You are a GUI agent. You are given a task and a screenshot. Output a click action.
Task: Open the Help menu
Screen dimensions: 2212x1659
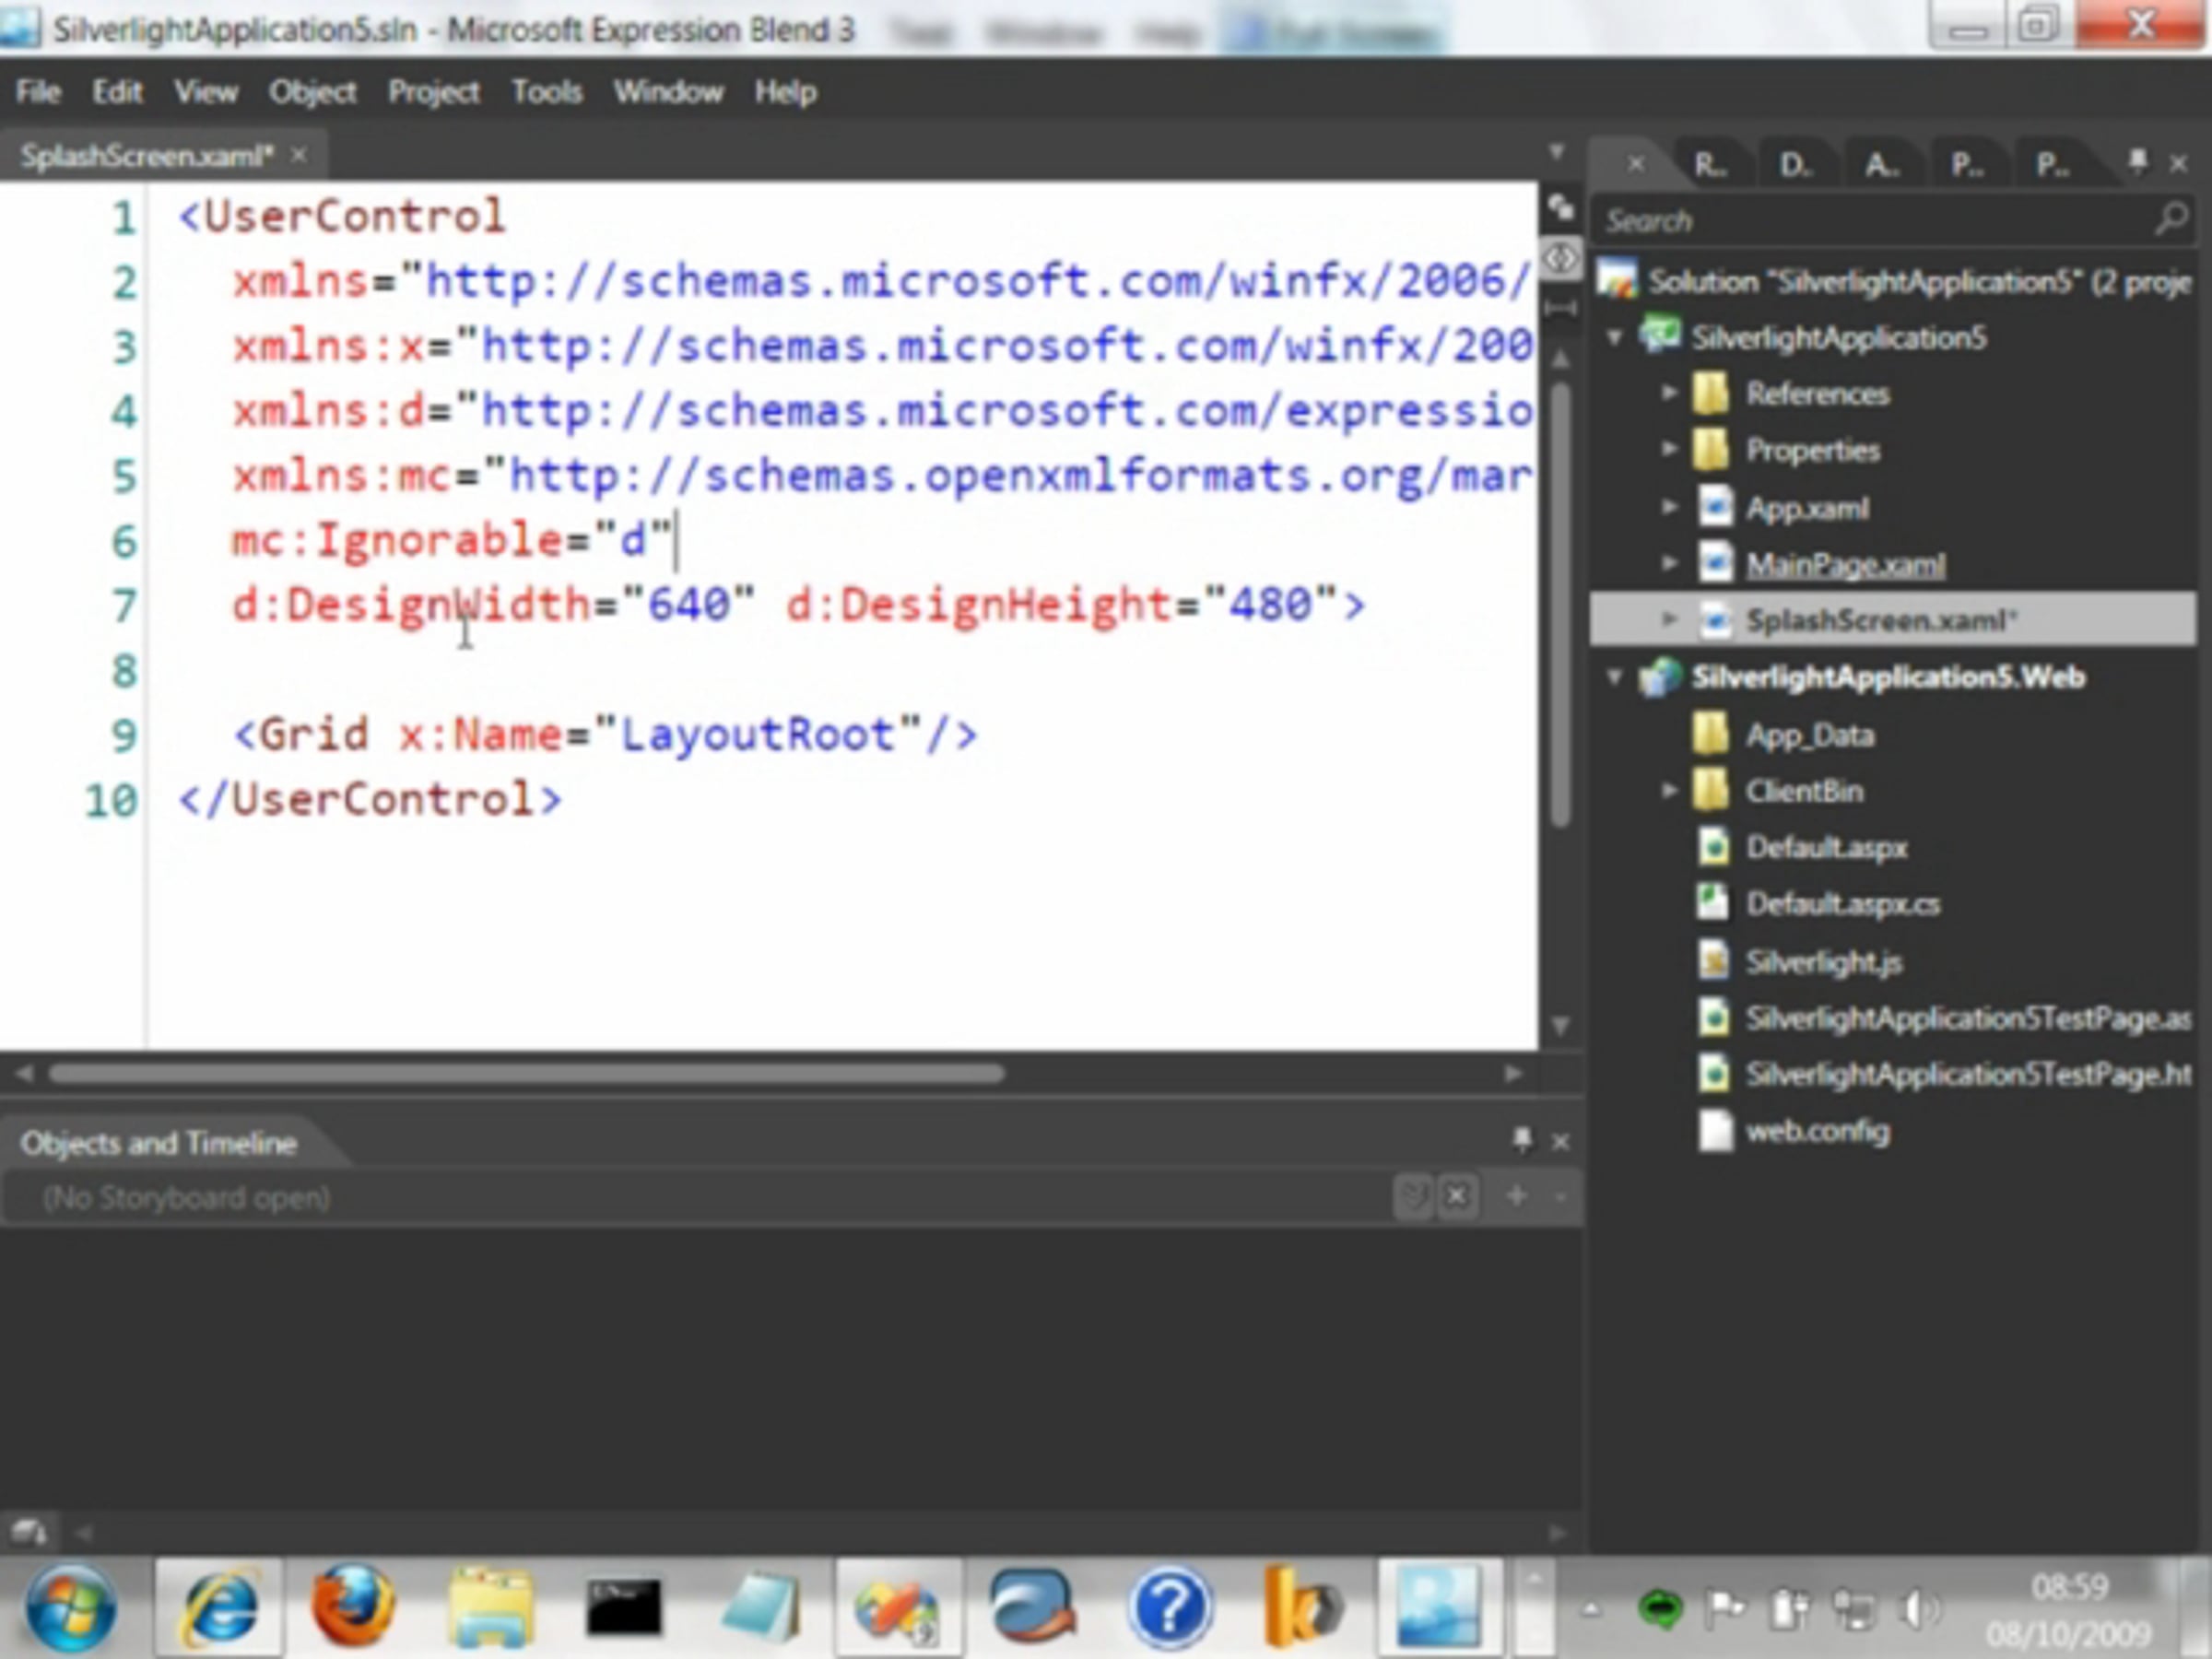[x=786, y=92]
